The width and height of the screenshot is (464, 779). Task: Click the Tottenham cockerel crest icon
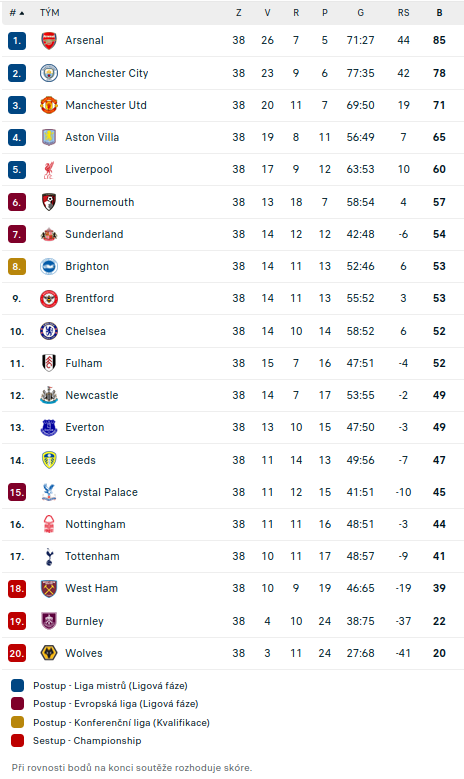point(49,556)
